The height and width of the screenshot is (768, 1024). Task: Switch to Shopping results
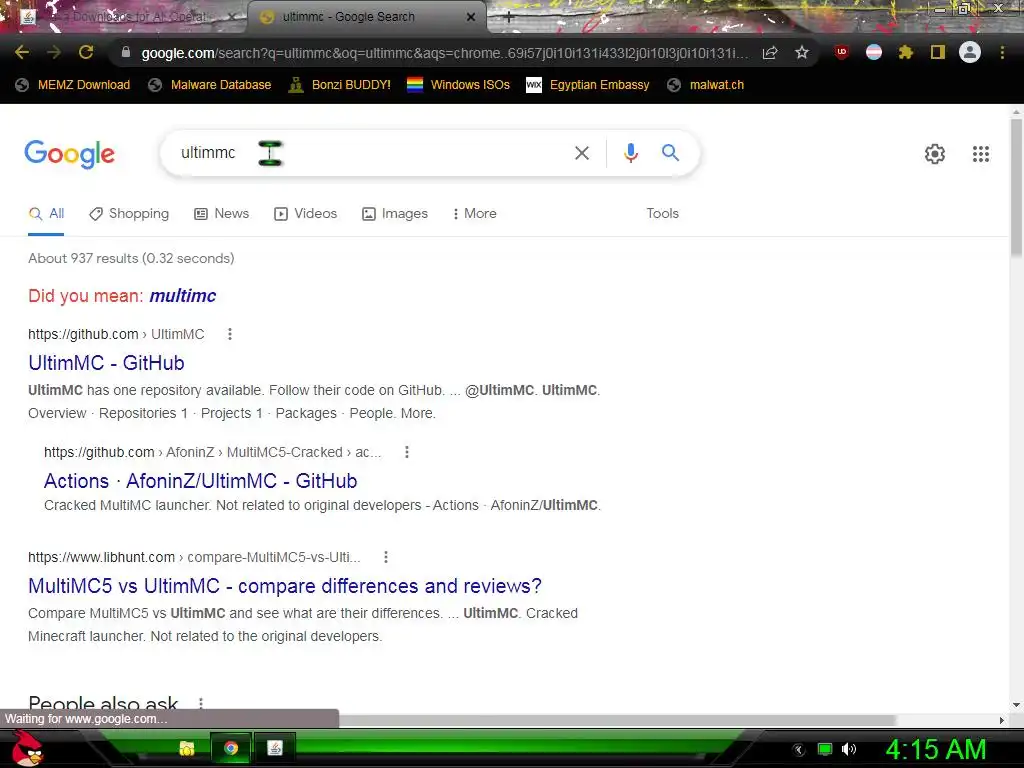[129, 214]
